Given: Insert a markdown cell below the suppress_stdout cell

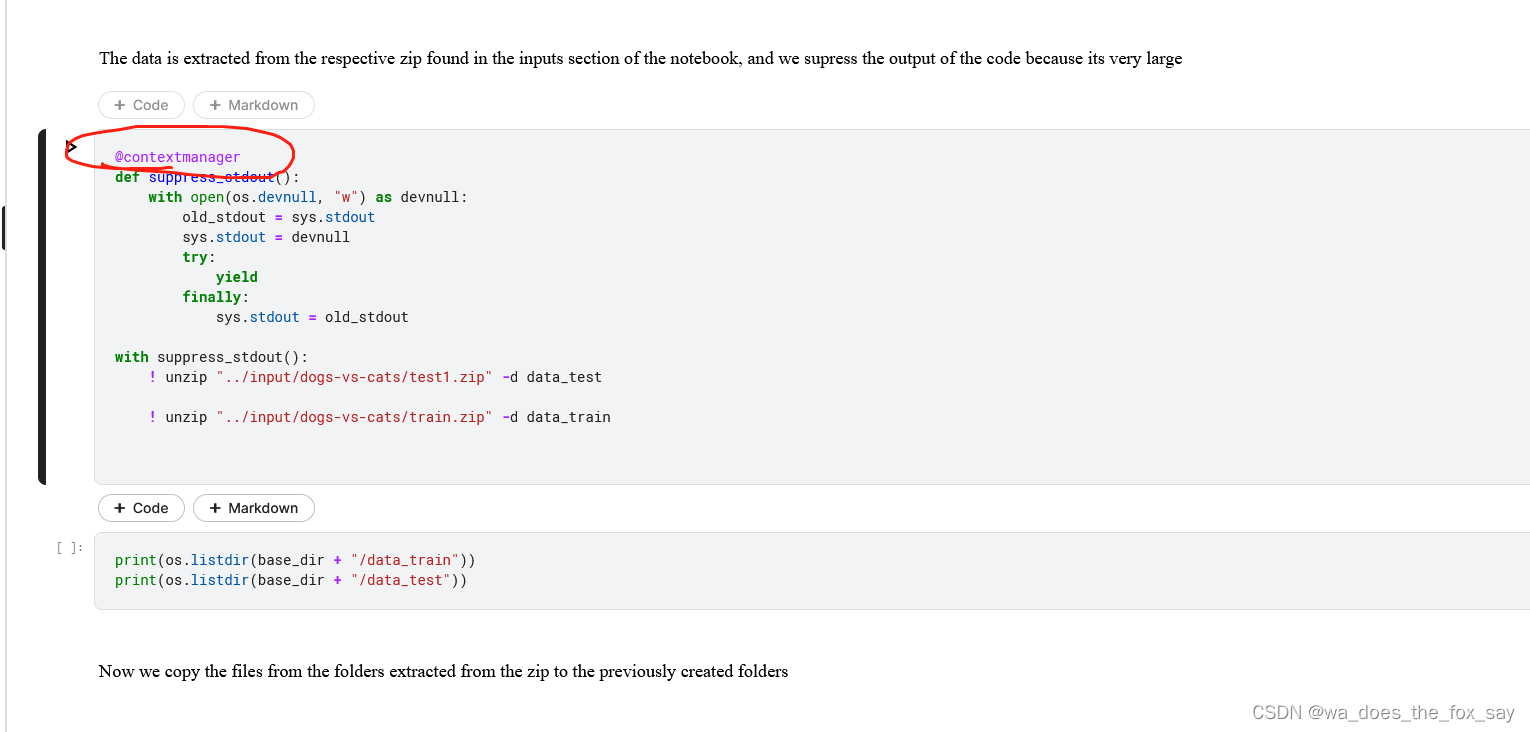Looking at the screenshot, I should [x=254, y=508].
